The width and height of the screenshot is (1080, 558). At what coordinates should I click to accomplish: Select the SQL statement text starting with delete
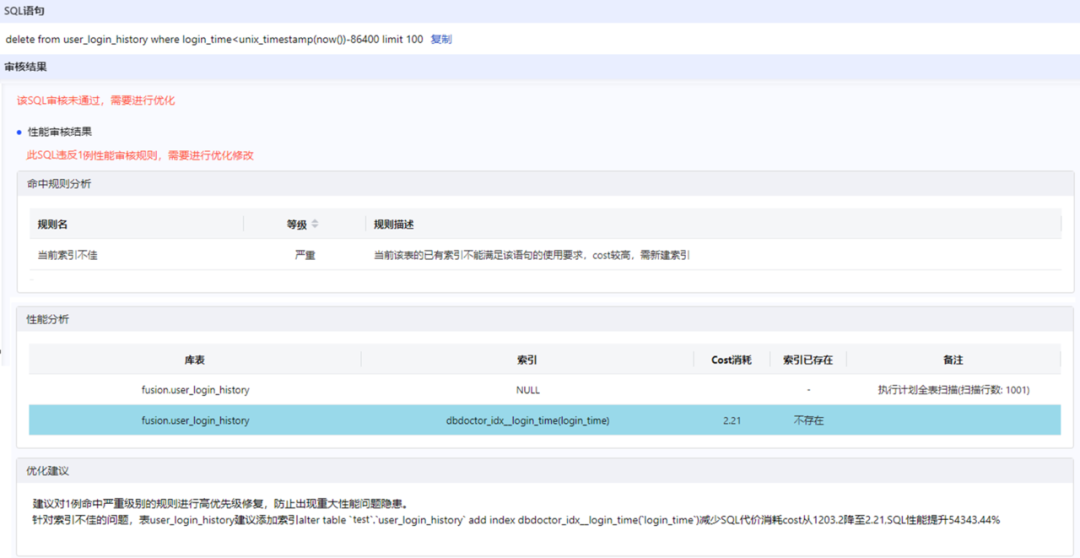click(214, 39)
